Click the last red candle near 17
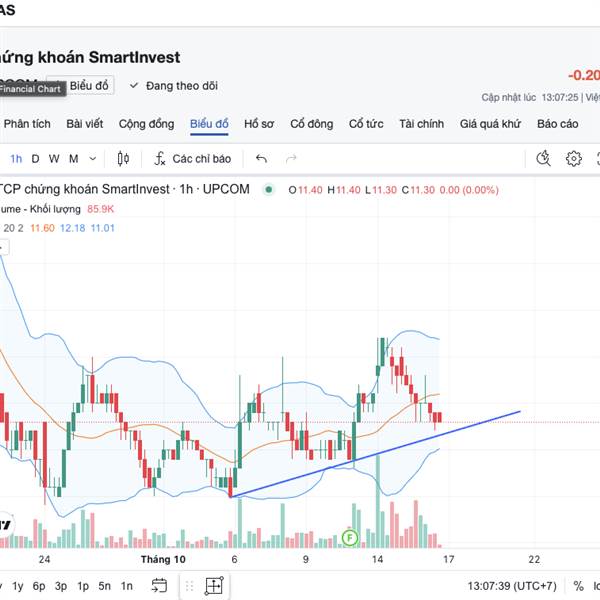600x600 pixels. click(x=439, y=417)
